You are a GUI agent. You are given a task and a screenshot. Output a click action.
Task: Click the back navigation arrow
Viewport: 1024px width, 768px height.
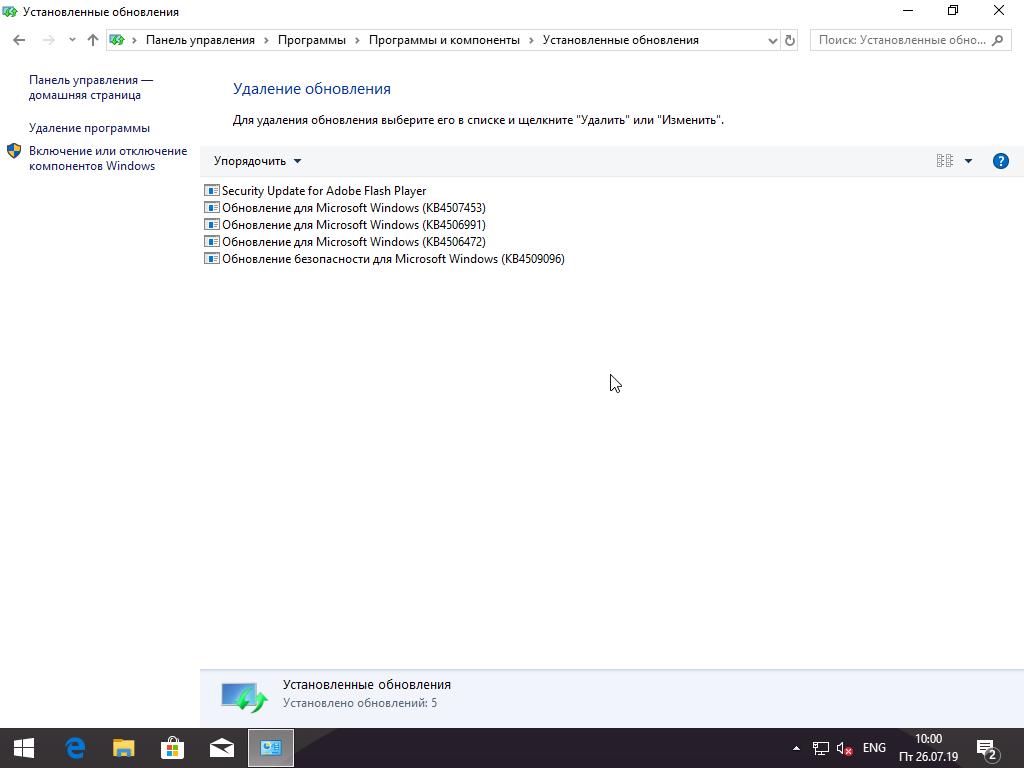(x=19, y=40)
